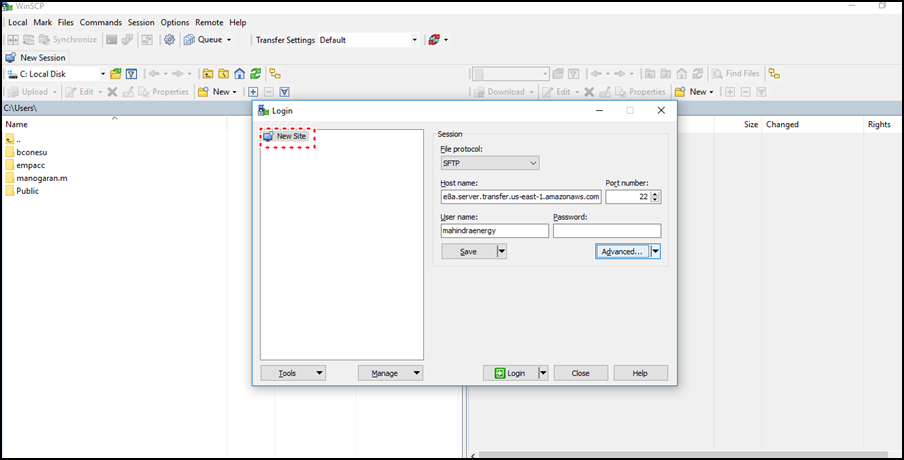The image size is (904, 460).
Task: Select the bconesu folder
Action: pos(27,152)
